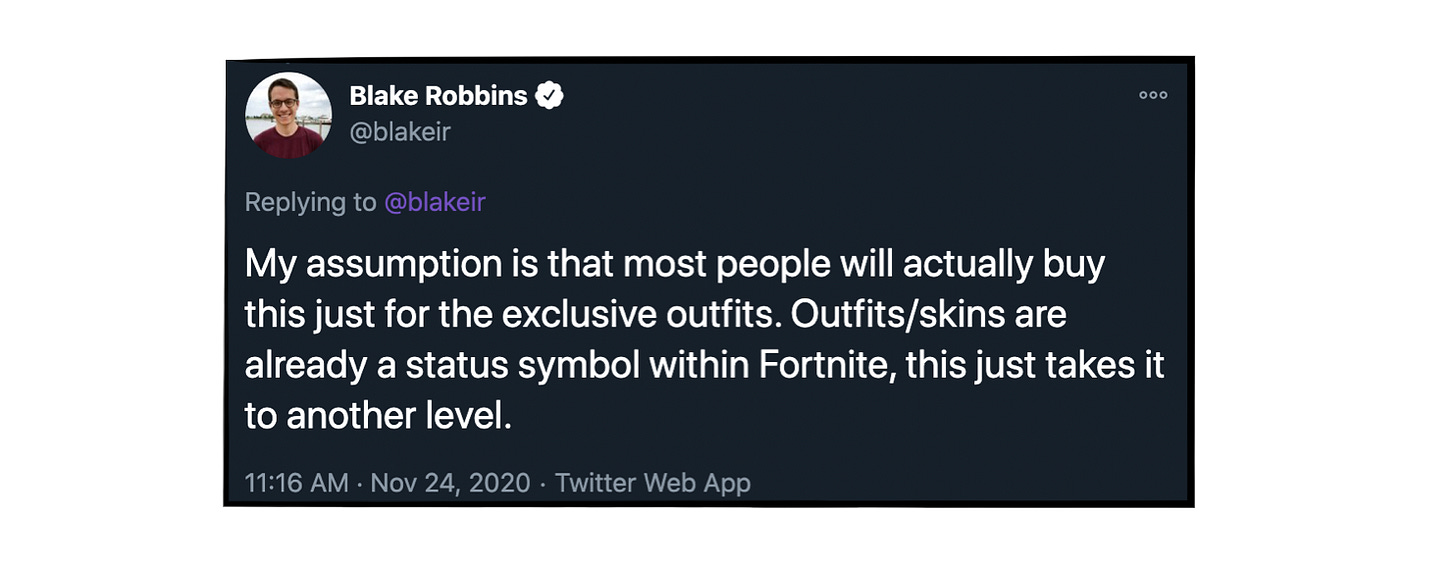Click the "Replying to" label text
1456x565 pixels.
[x=310, y=202]
